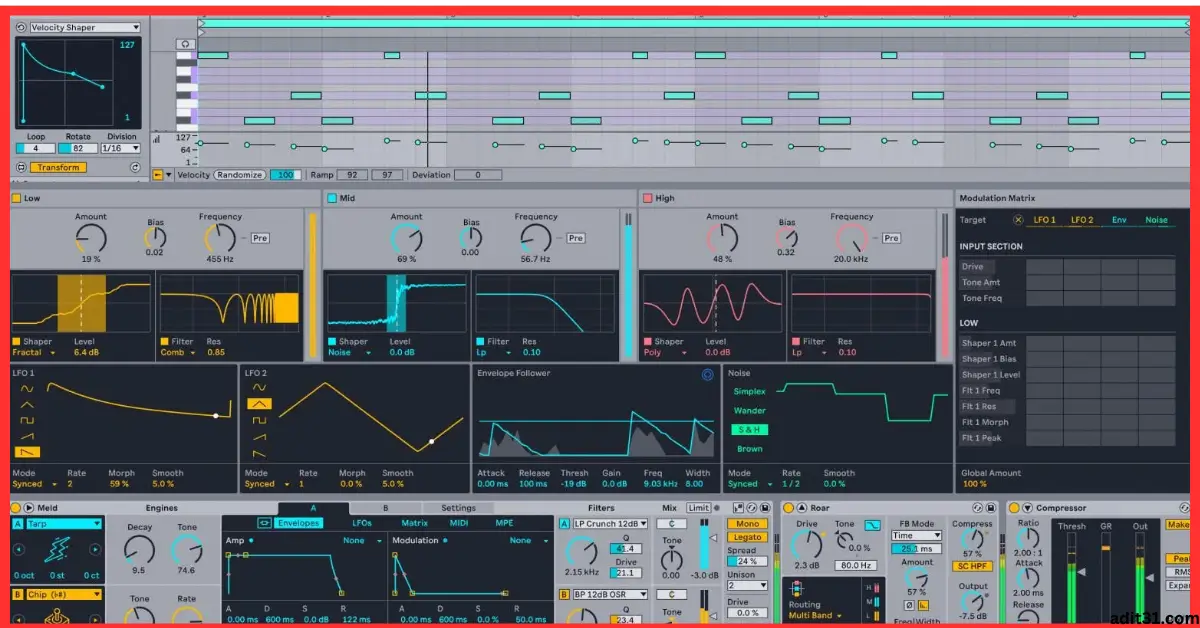Screen dimensions: 1200x628
Task: Click the Pre button in the Low band
Action: 259,238
